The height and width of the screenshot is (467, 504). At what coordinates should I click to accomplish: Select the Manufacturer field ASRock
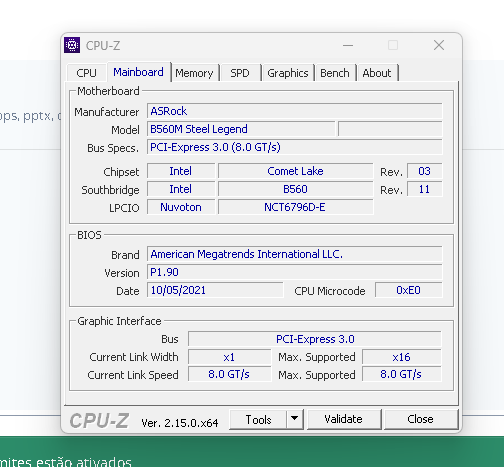coord(295,111)
